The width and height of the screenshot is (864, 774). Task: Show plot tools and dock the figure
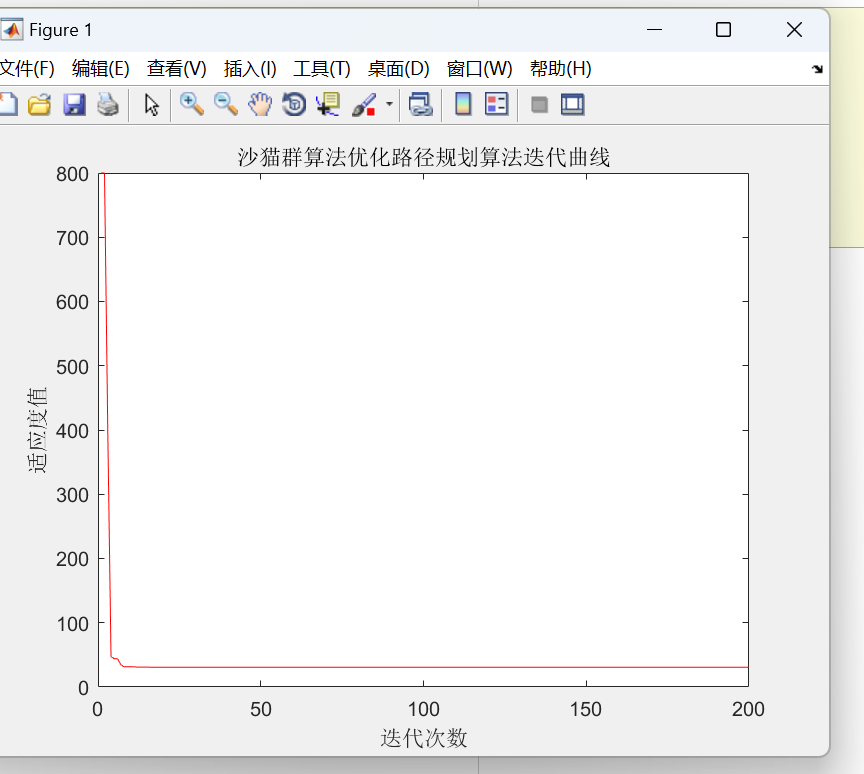(572, 104)
